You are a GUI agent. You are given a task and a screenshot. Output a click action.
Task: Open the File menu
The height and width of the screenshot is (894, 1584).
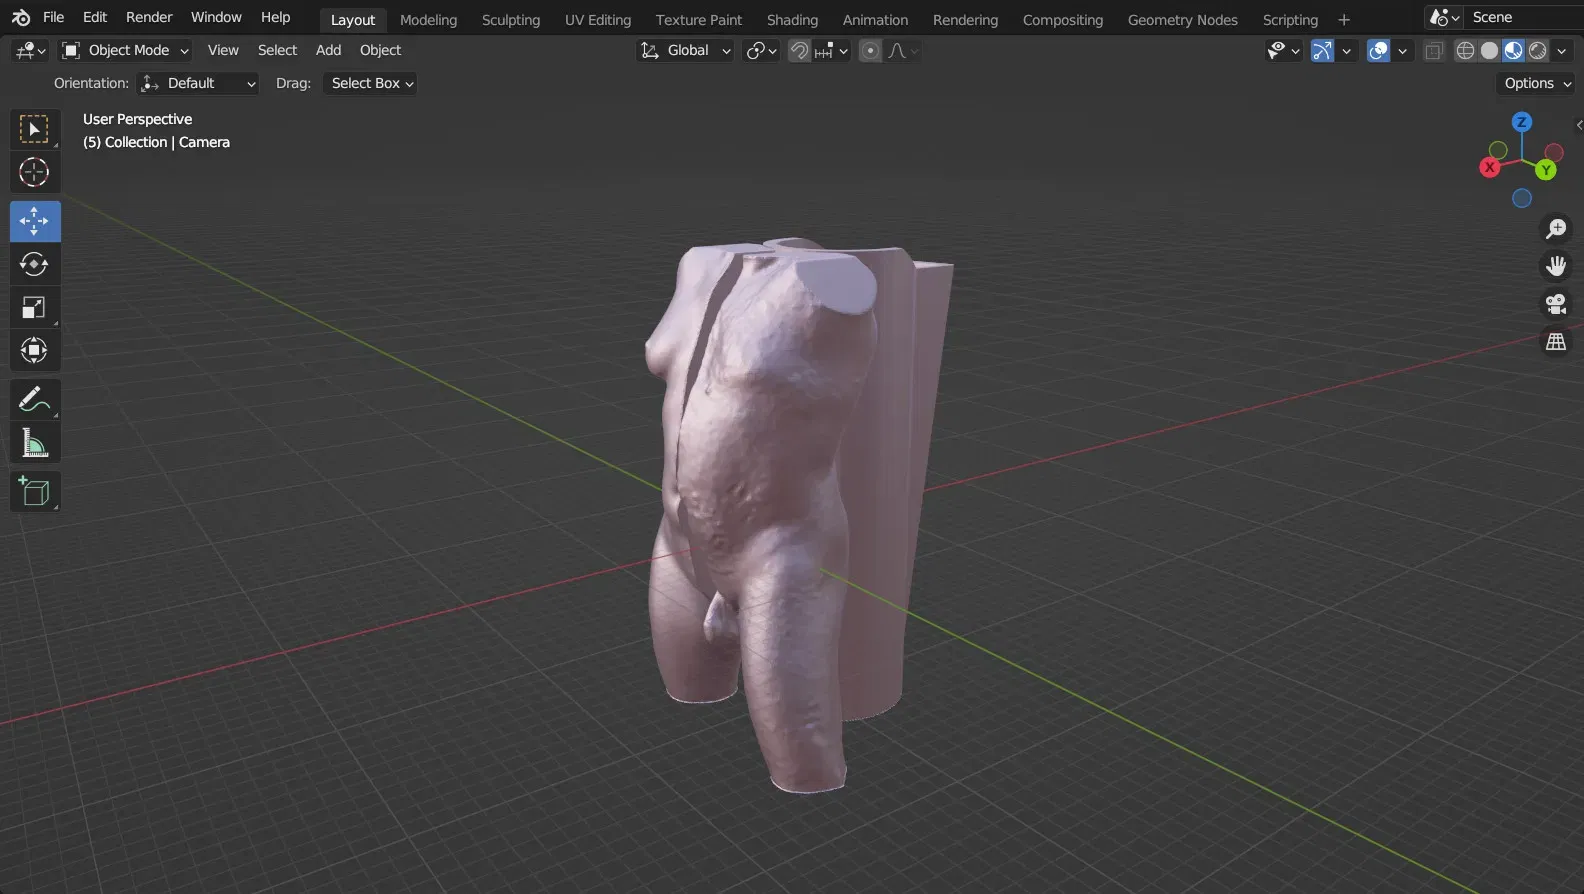coord(54,18)
